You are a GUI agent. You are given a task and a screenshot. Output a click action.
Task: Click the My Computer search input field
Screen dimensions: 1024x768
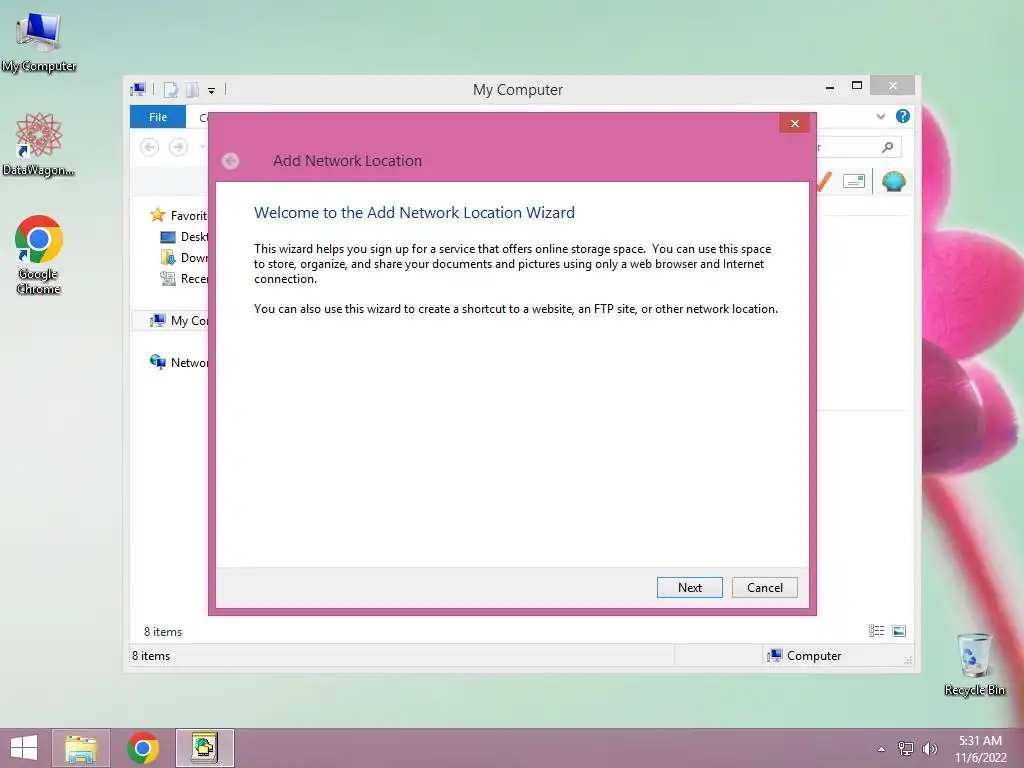857,147
